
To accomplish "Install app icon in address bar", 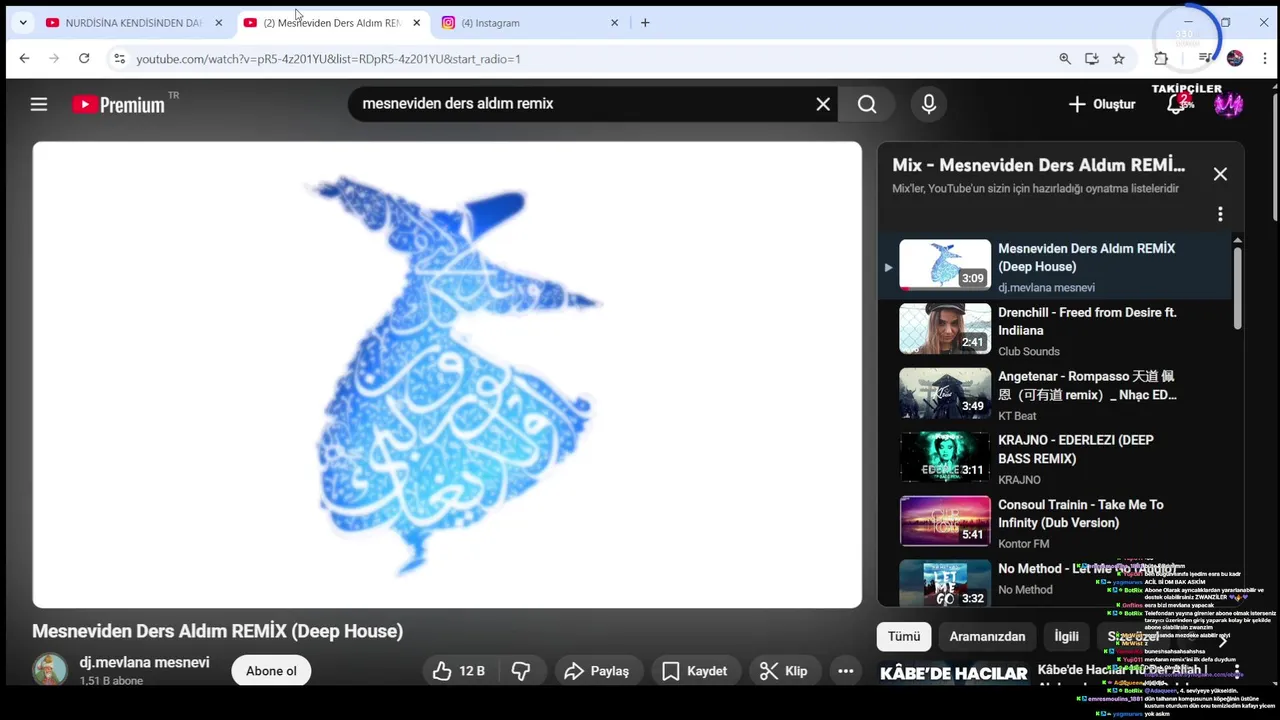I will coord(1092,59).
